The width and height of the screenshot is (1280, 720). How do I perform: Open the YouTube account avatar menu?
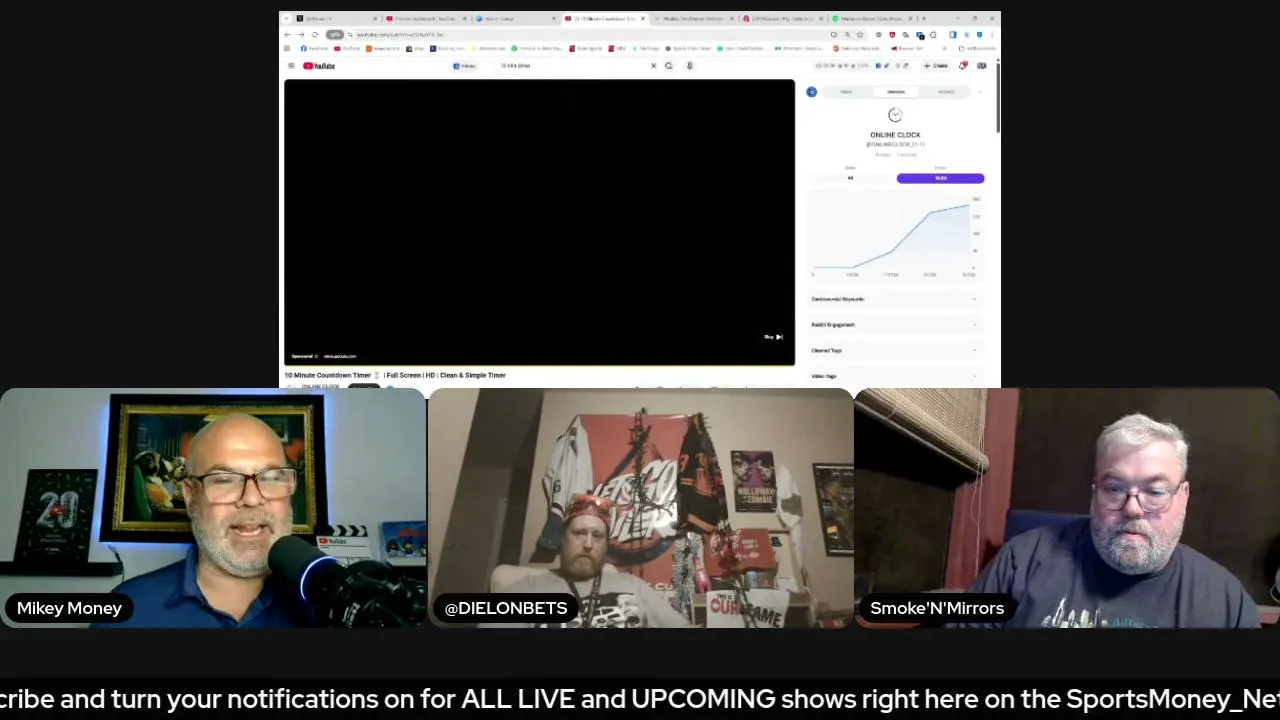pos(982,66)
